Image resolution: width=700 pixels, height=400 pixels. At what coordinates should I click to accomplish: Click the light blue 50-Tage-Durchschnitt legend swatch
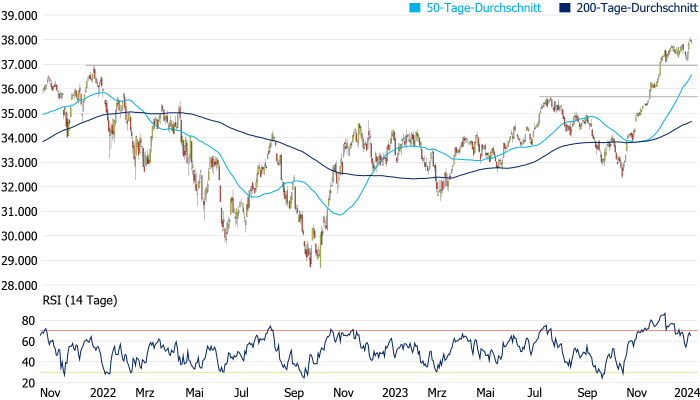pos(415,7)
